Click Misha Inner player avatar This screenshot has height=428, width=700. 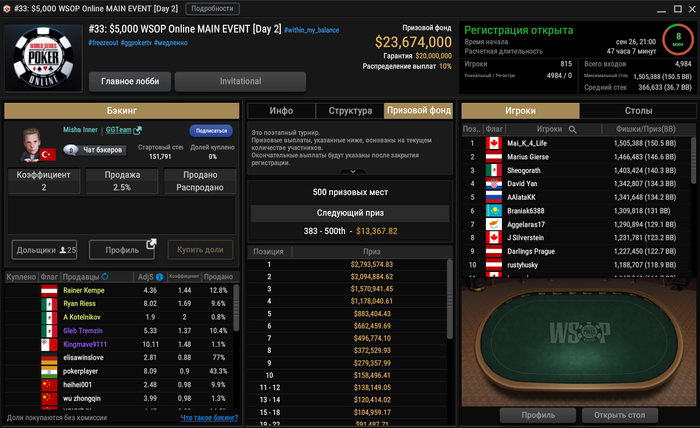(x=32, y=144)
